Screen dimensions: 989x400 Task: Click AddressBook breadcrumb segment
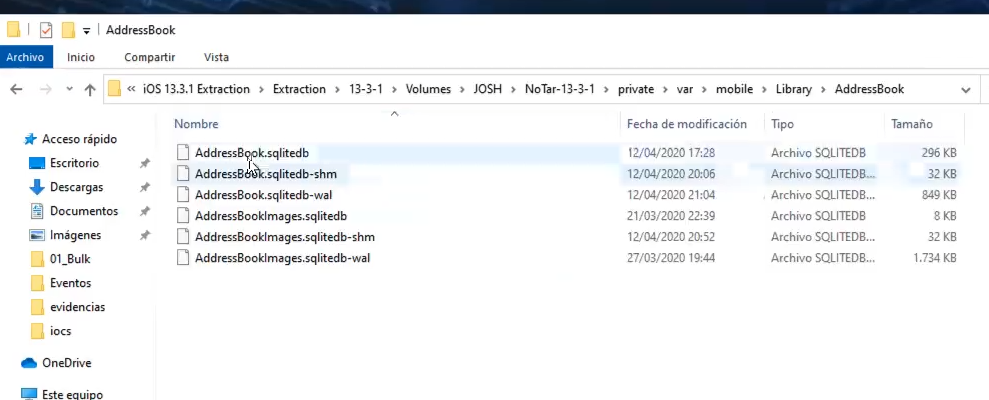click(869, 89)
